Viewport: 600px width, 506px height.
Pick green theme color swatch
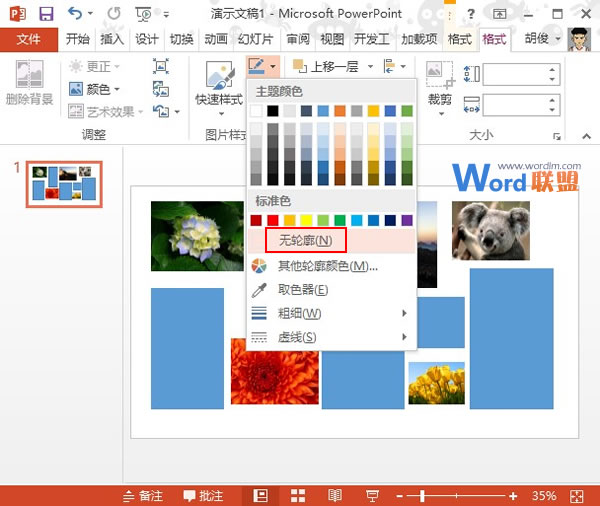(407, 111)
